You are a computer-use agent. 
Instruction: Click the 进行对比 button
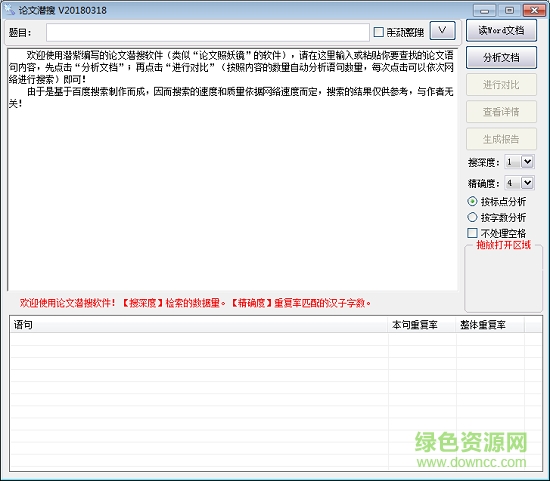(501, 85)
